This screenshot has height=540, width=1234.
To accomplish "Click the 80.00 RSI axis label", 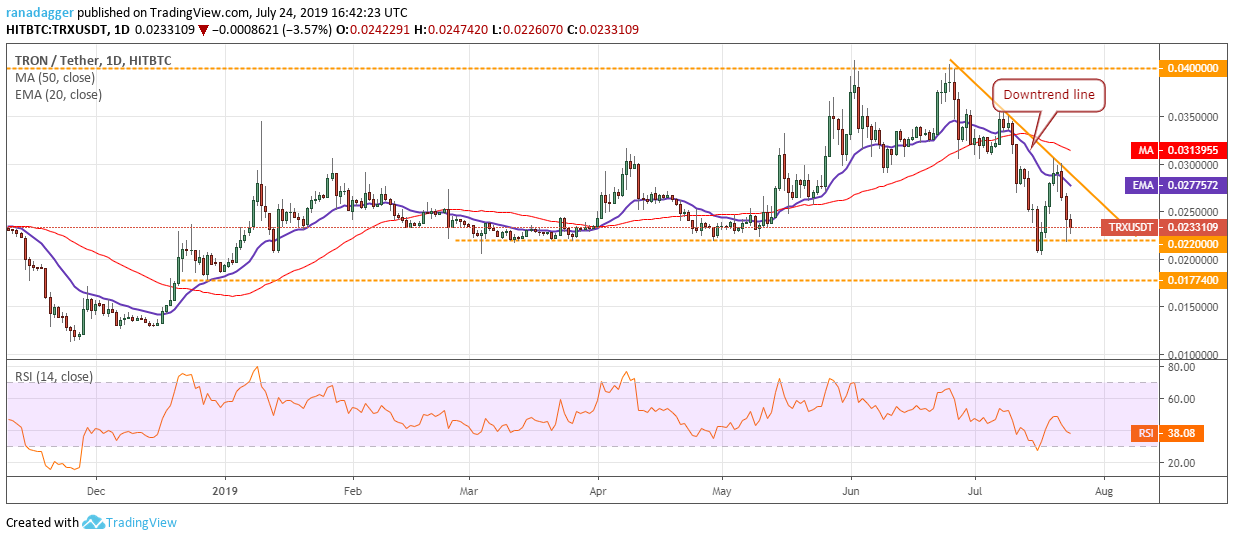I will tap(1181, 367).
